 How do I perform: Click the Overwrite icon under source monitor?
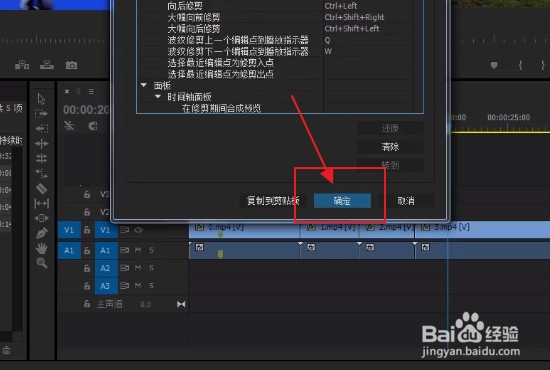point(47,65)
